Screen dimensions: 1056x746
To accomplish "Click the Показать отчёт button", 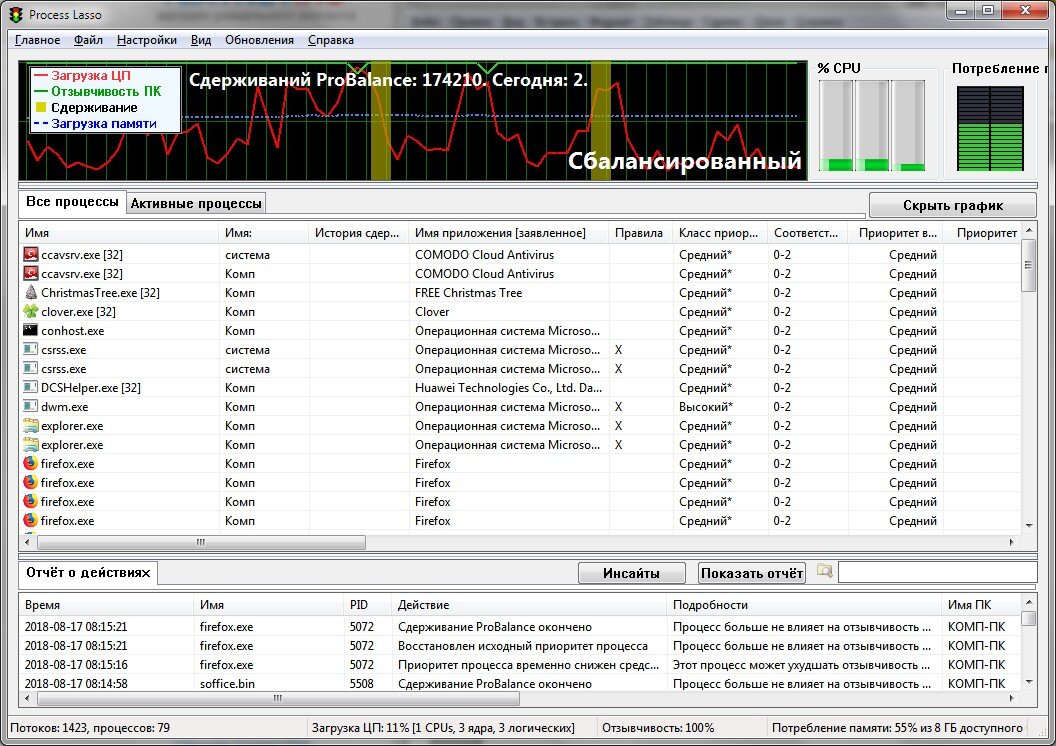I will [x=752, y=573].
